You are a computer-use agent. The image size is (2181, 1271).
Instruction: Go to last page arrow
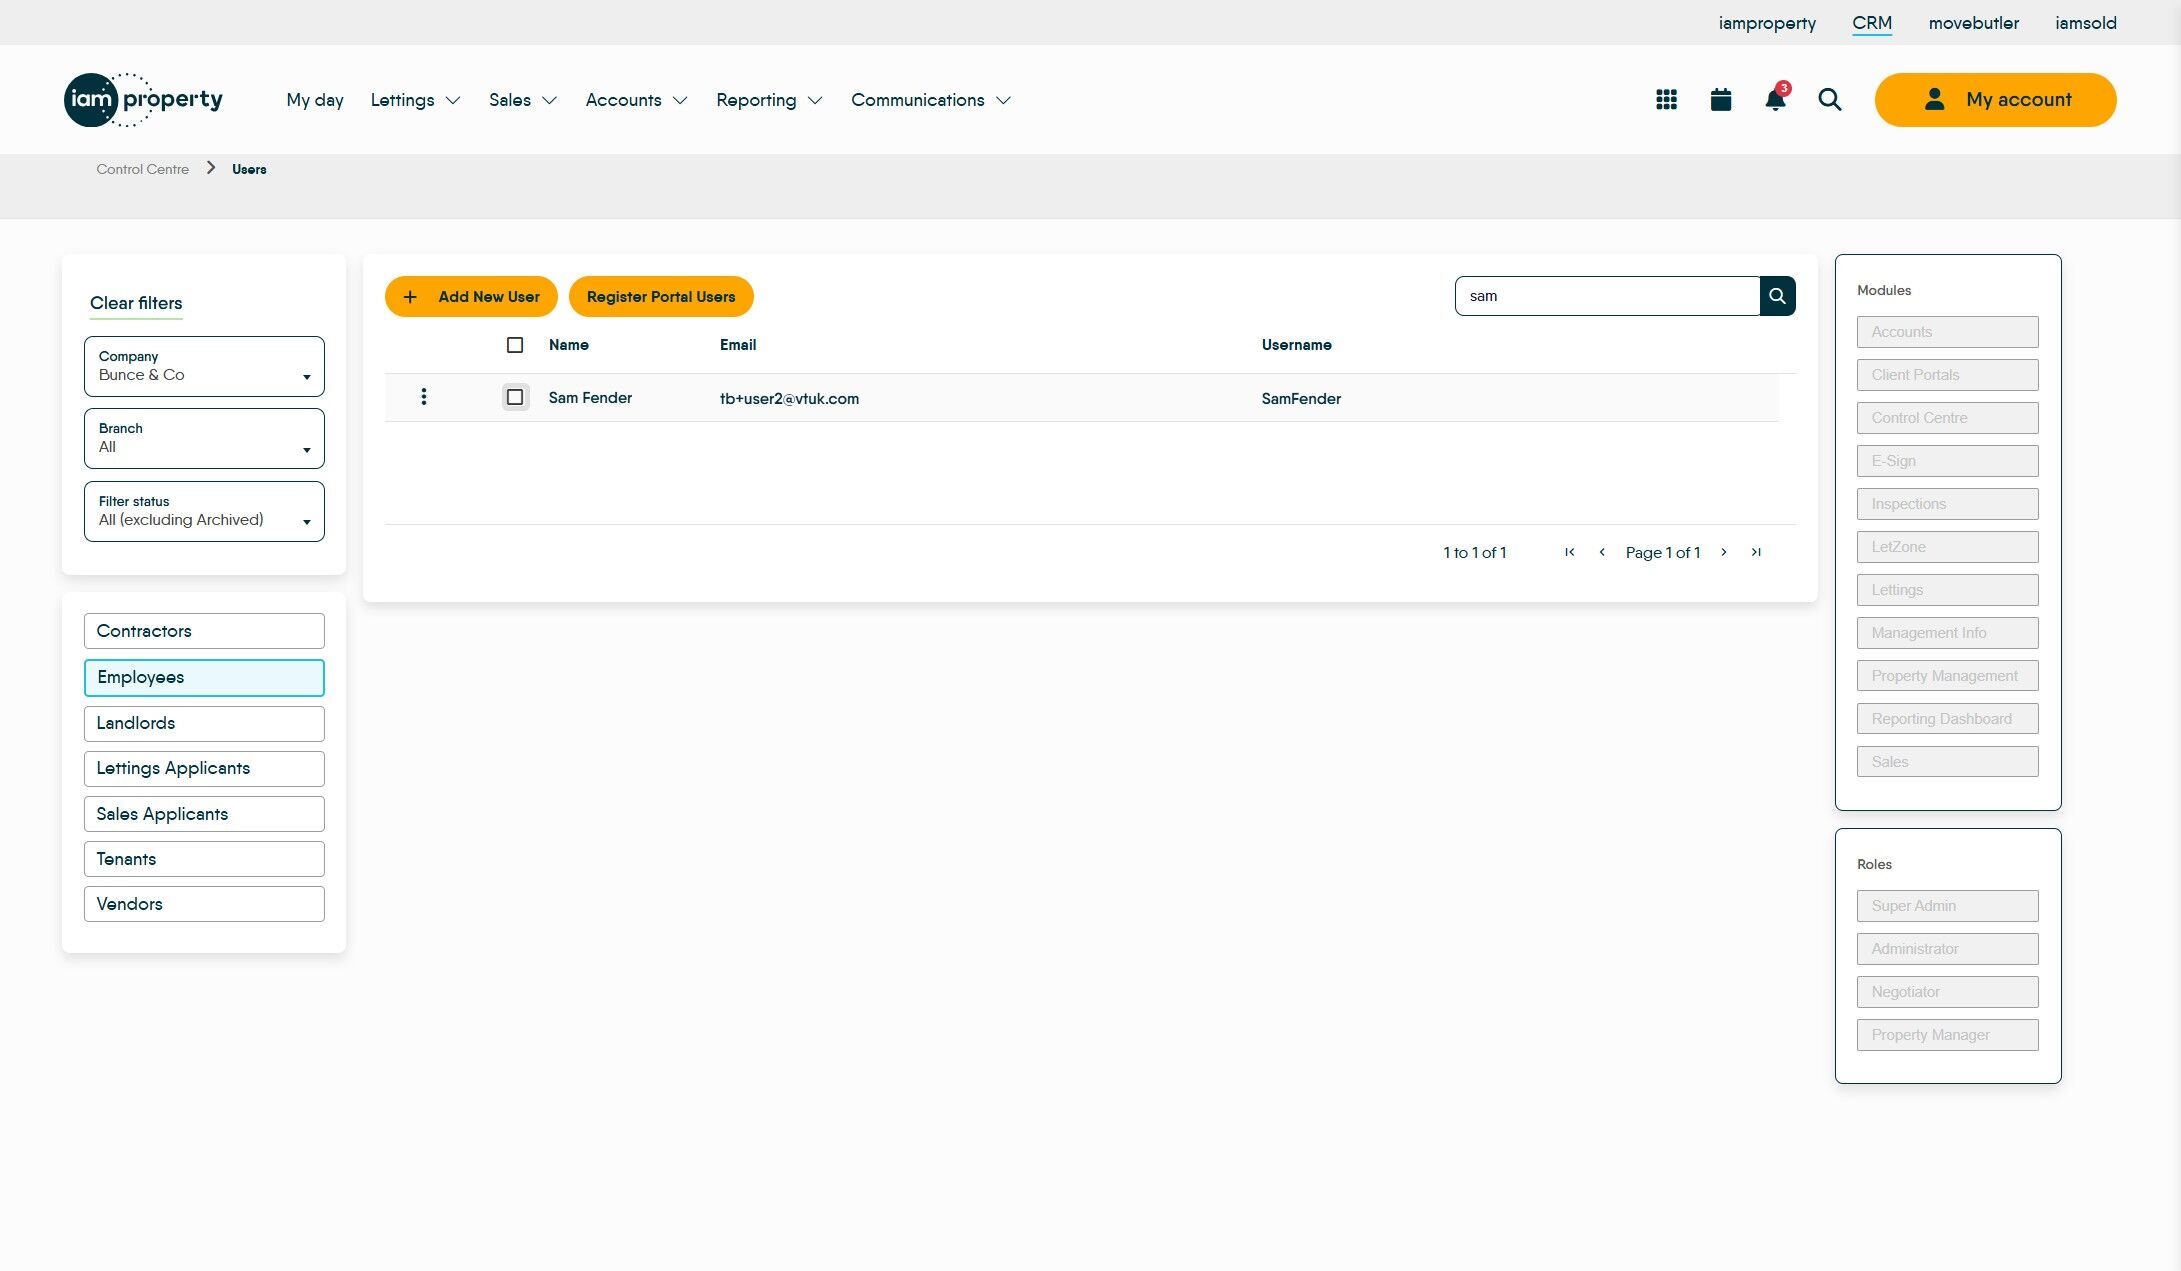1756,552
